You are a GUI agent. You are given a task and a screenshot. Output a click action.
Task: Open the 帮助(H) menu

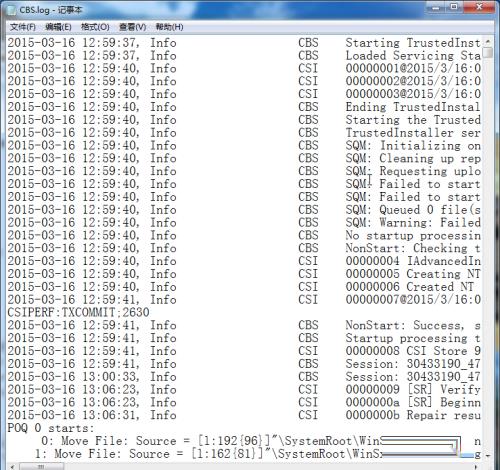169,27
